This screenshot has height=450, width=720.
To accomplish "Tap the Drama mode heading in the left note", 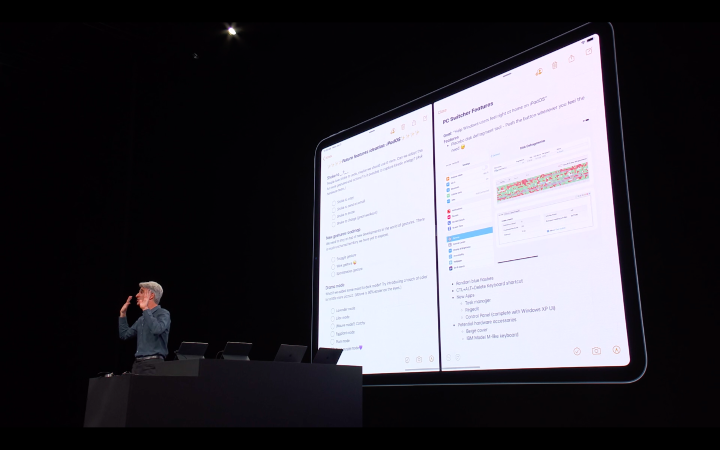I will [335, 286].
